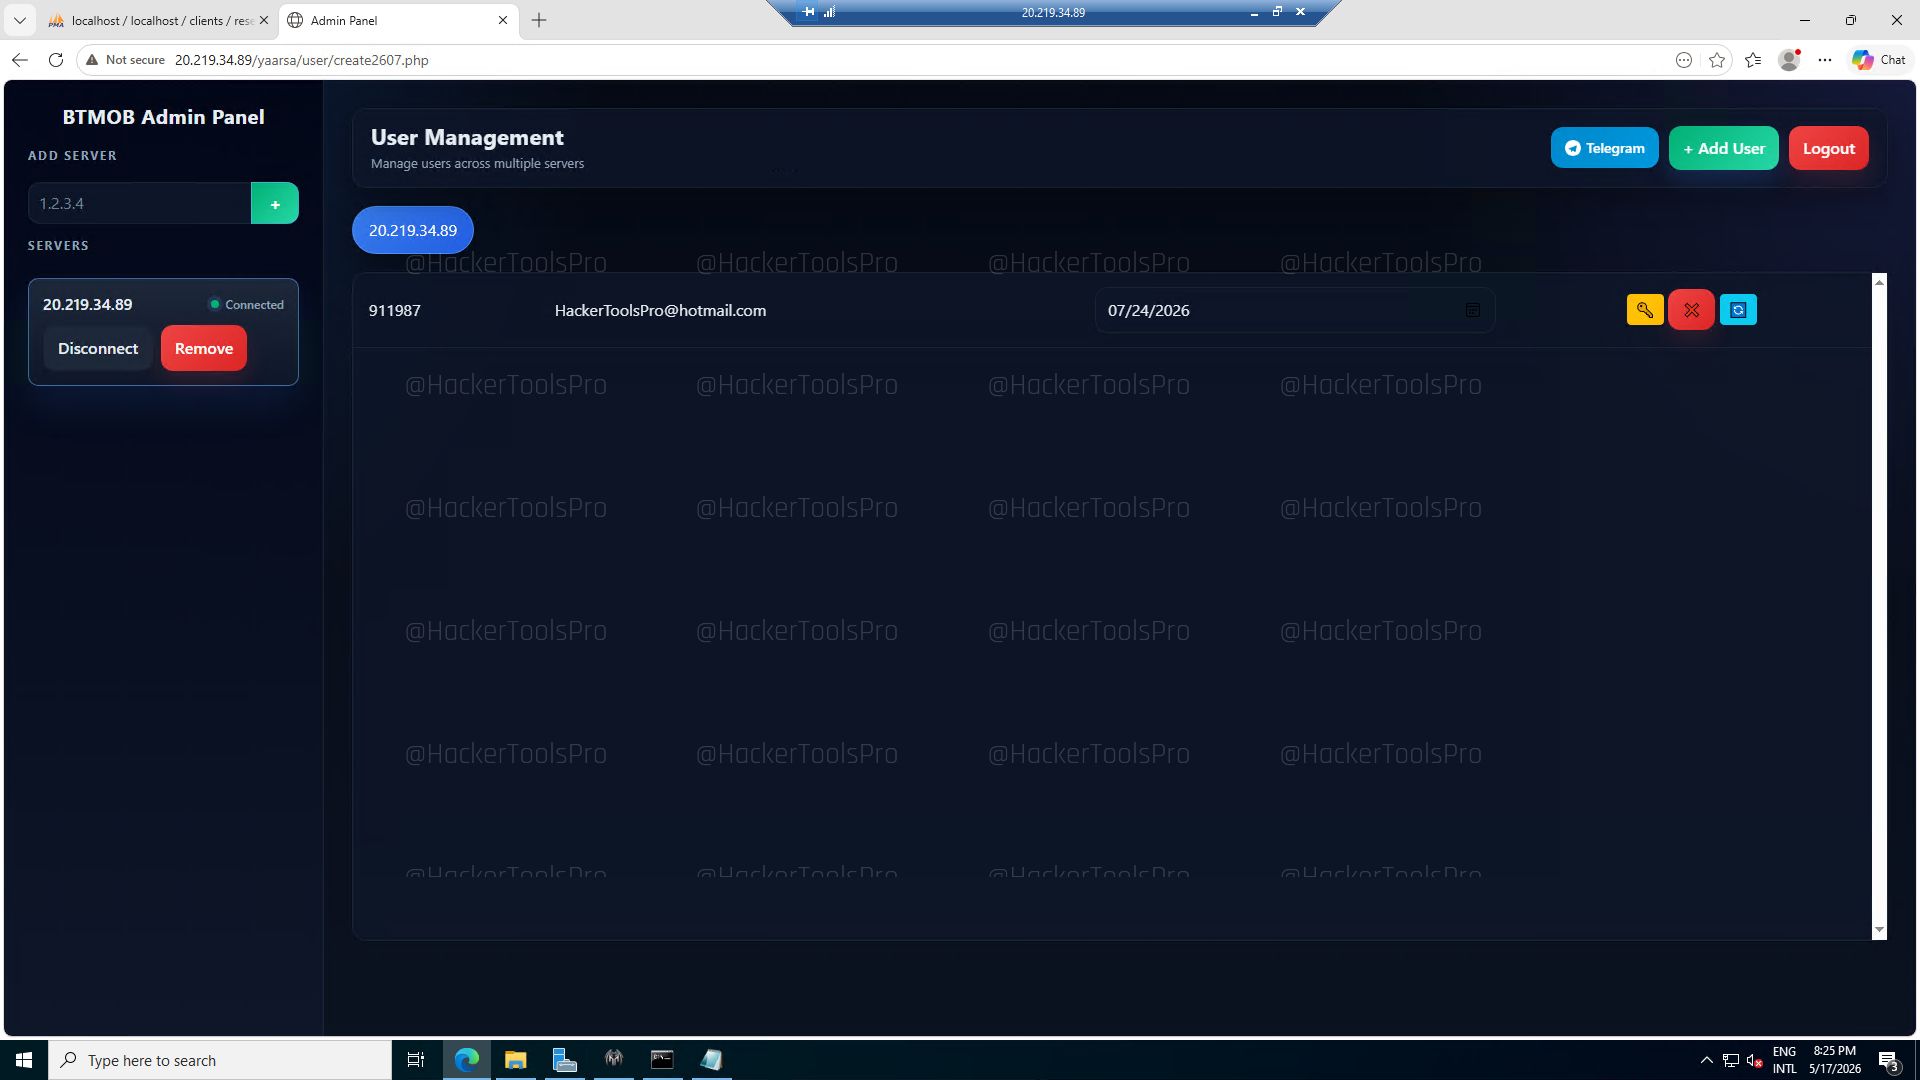Click the email HackerToolsPro@hotmail.com
The height and width of the screenshot is (1080, 1920).
(x=660, y=310)
